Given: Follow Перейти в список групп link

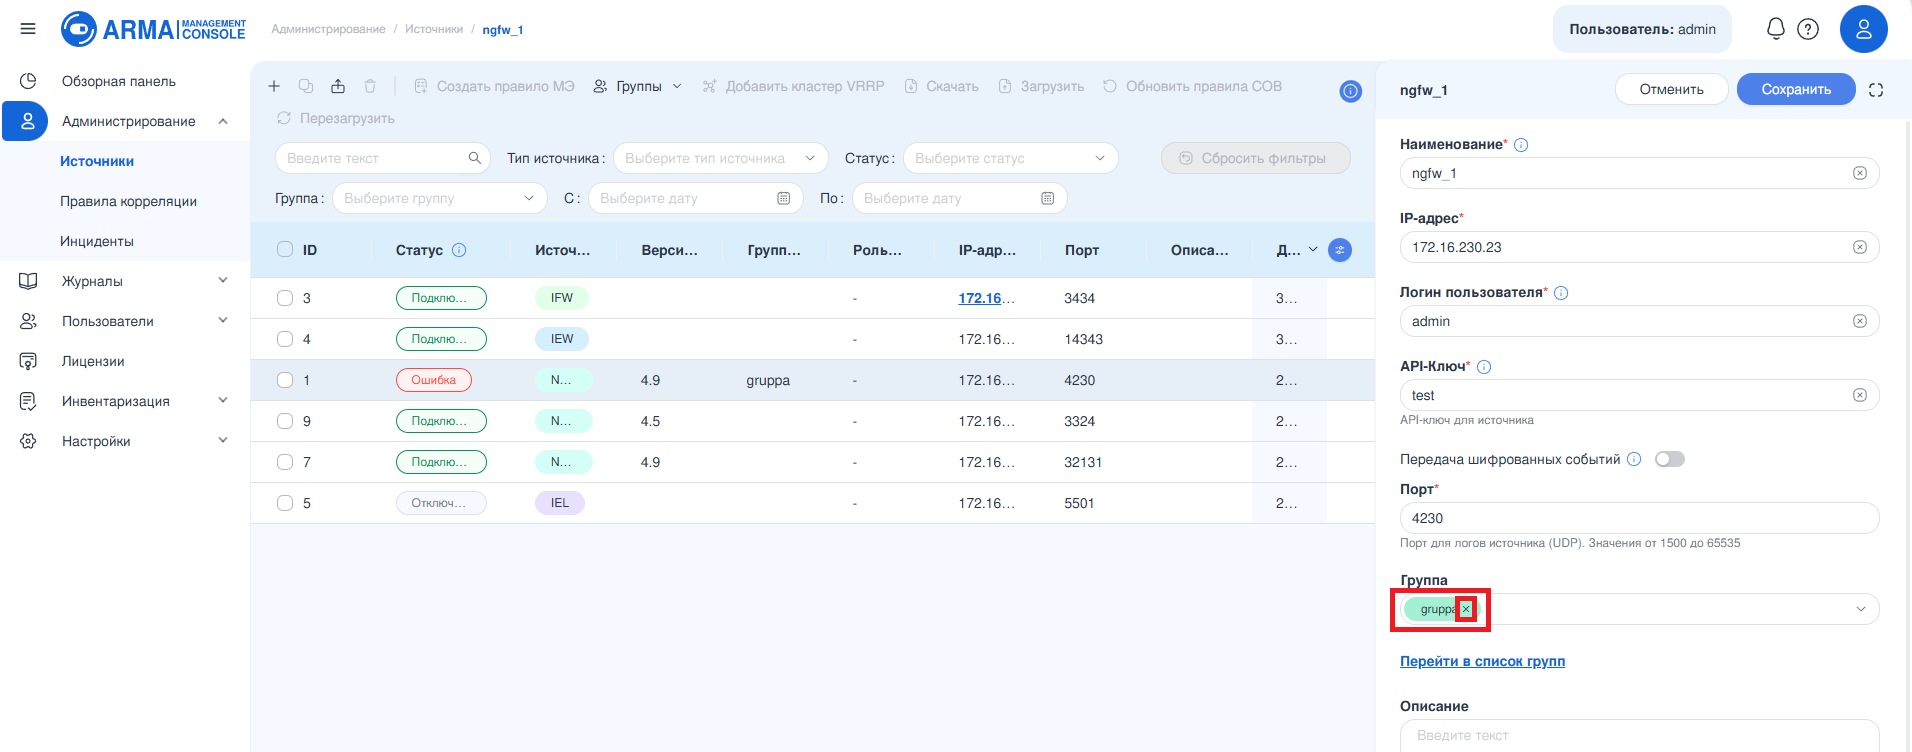Looking at the screenshot, I should 1482,661.
